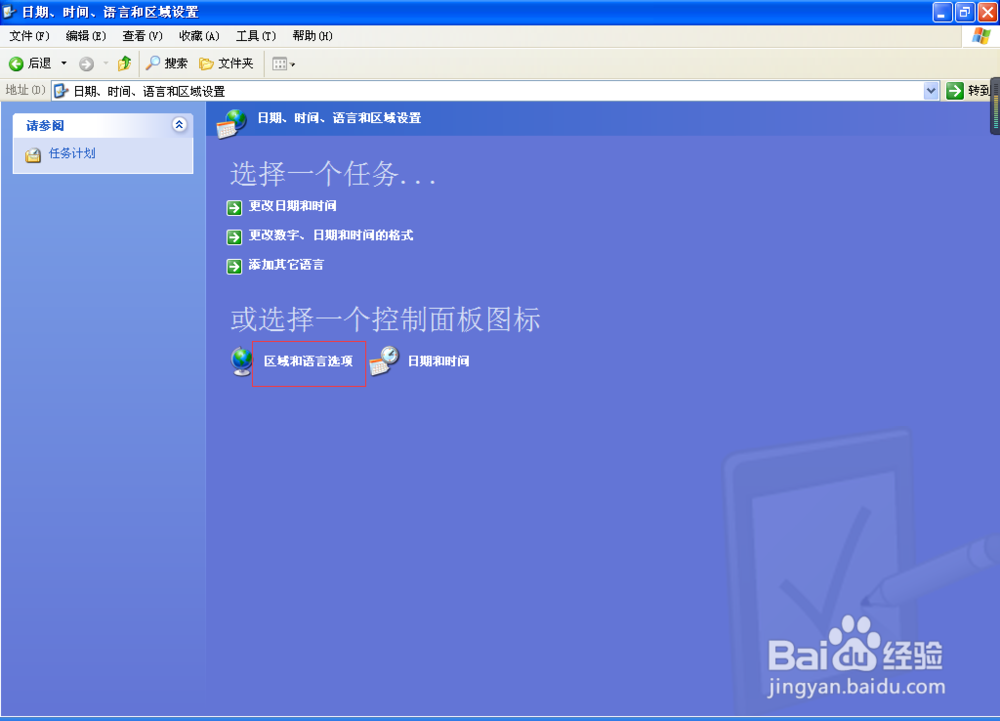Click the calendar clock icon for 日期和时间
Screen dimensions: 1000x721
point(385,361)
